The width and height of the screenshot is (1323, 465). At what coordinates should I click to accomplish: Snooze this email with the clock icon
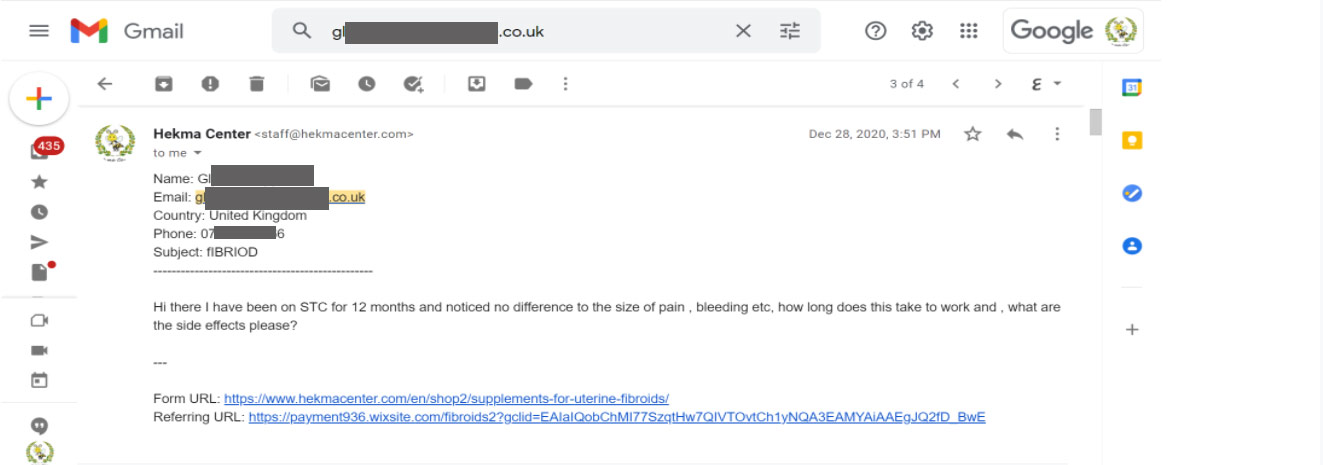[367, 84]
